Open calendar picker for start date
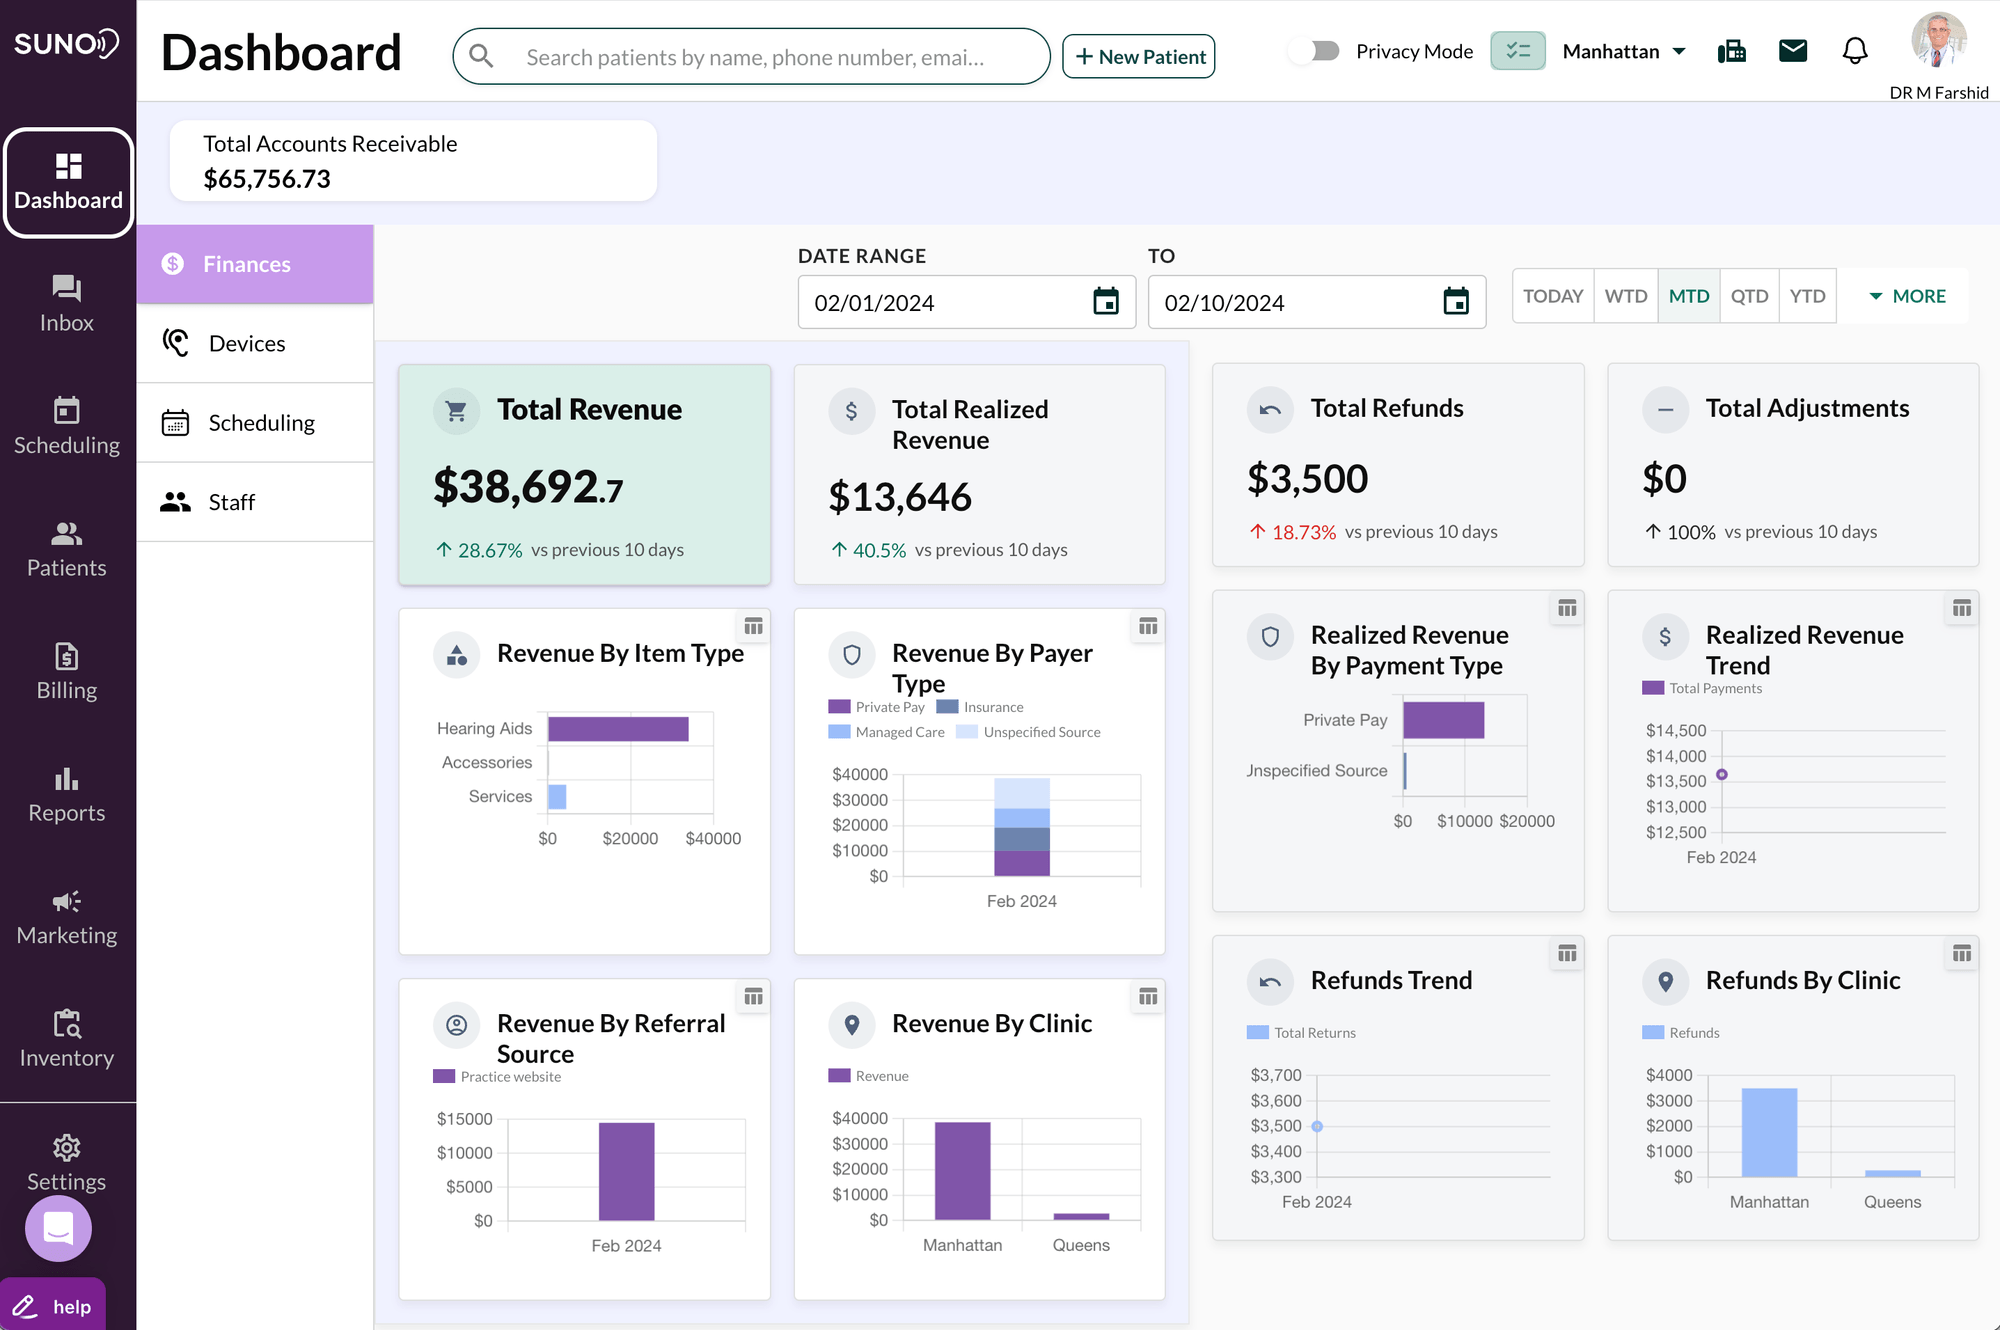2000x1330 pixels. tap(1106, 301)
